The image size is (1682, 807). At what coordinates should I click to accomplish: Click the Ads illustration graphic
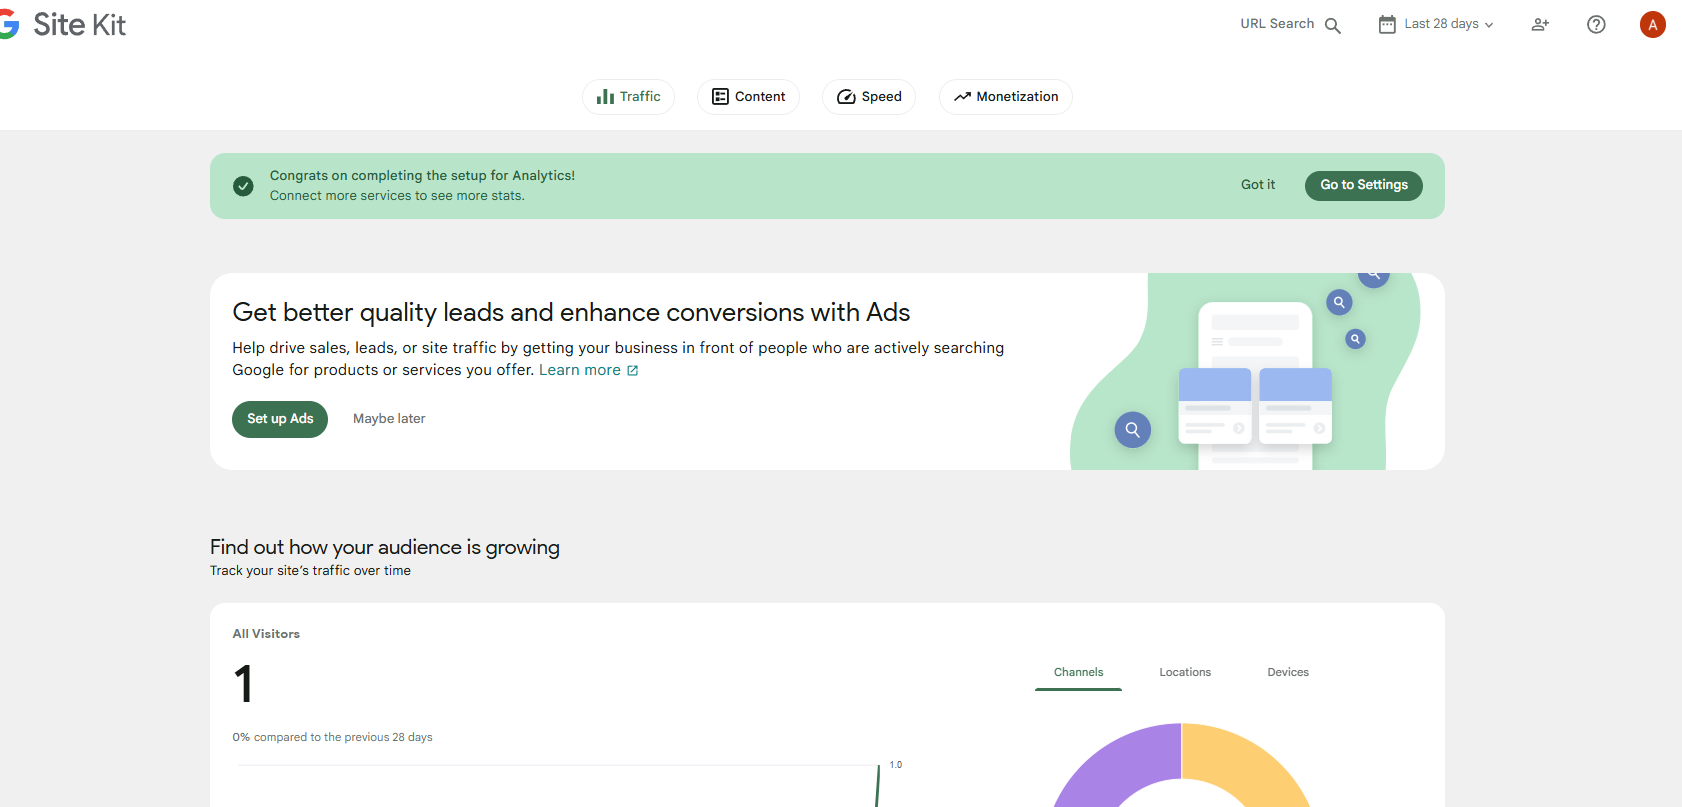pyautogui.click(x=1245, y=372)
